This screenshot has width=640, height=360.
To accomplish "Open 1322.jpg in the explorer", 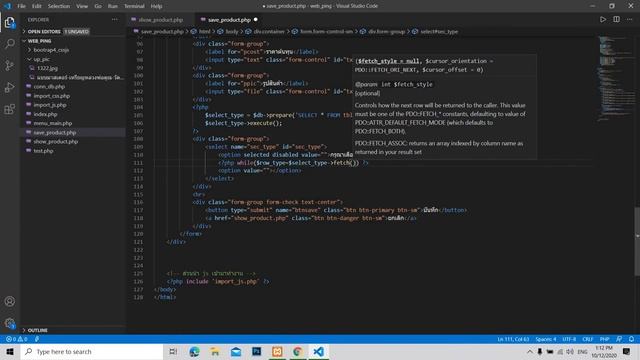I will coord(47,68).
